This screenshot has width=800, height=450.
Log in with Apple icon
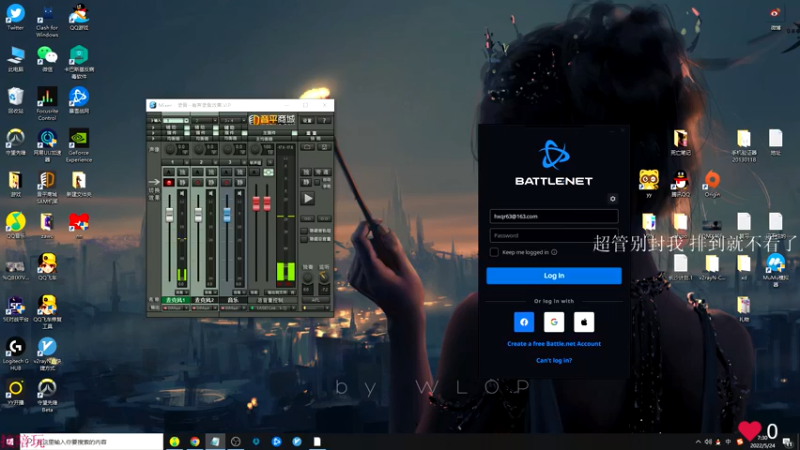coord(584,322)
